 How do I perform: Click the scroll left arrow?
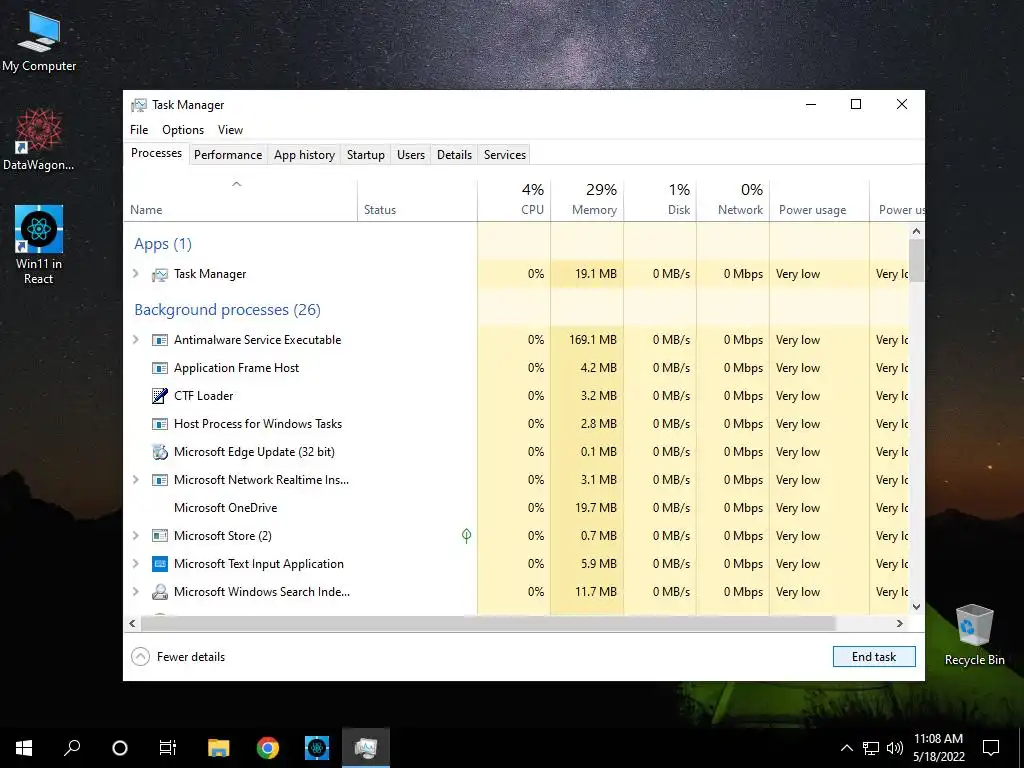(133, 624)
